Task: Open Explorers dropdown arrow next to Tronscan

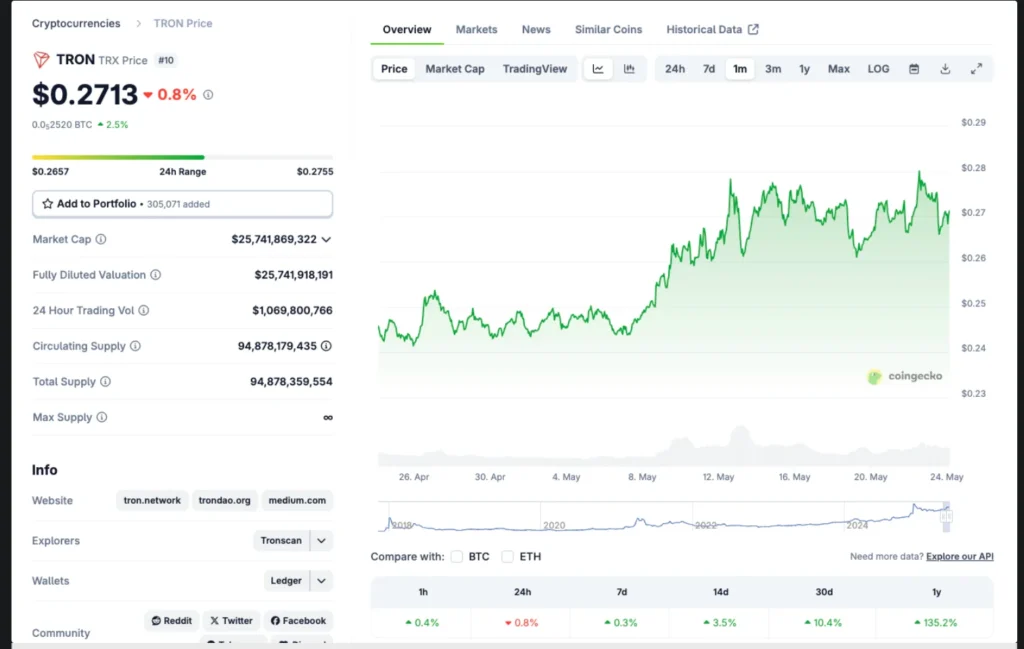Action: point(321,541)
